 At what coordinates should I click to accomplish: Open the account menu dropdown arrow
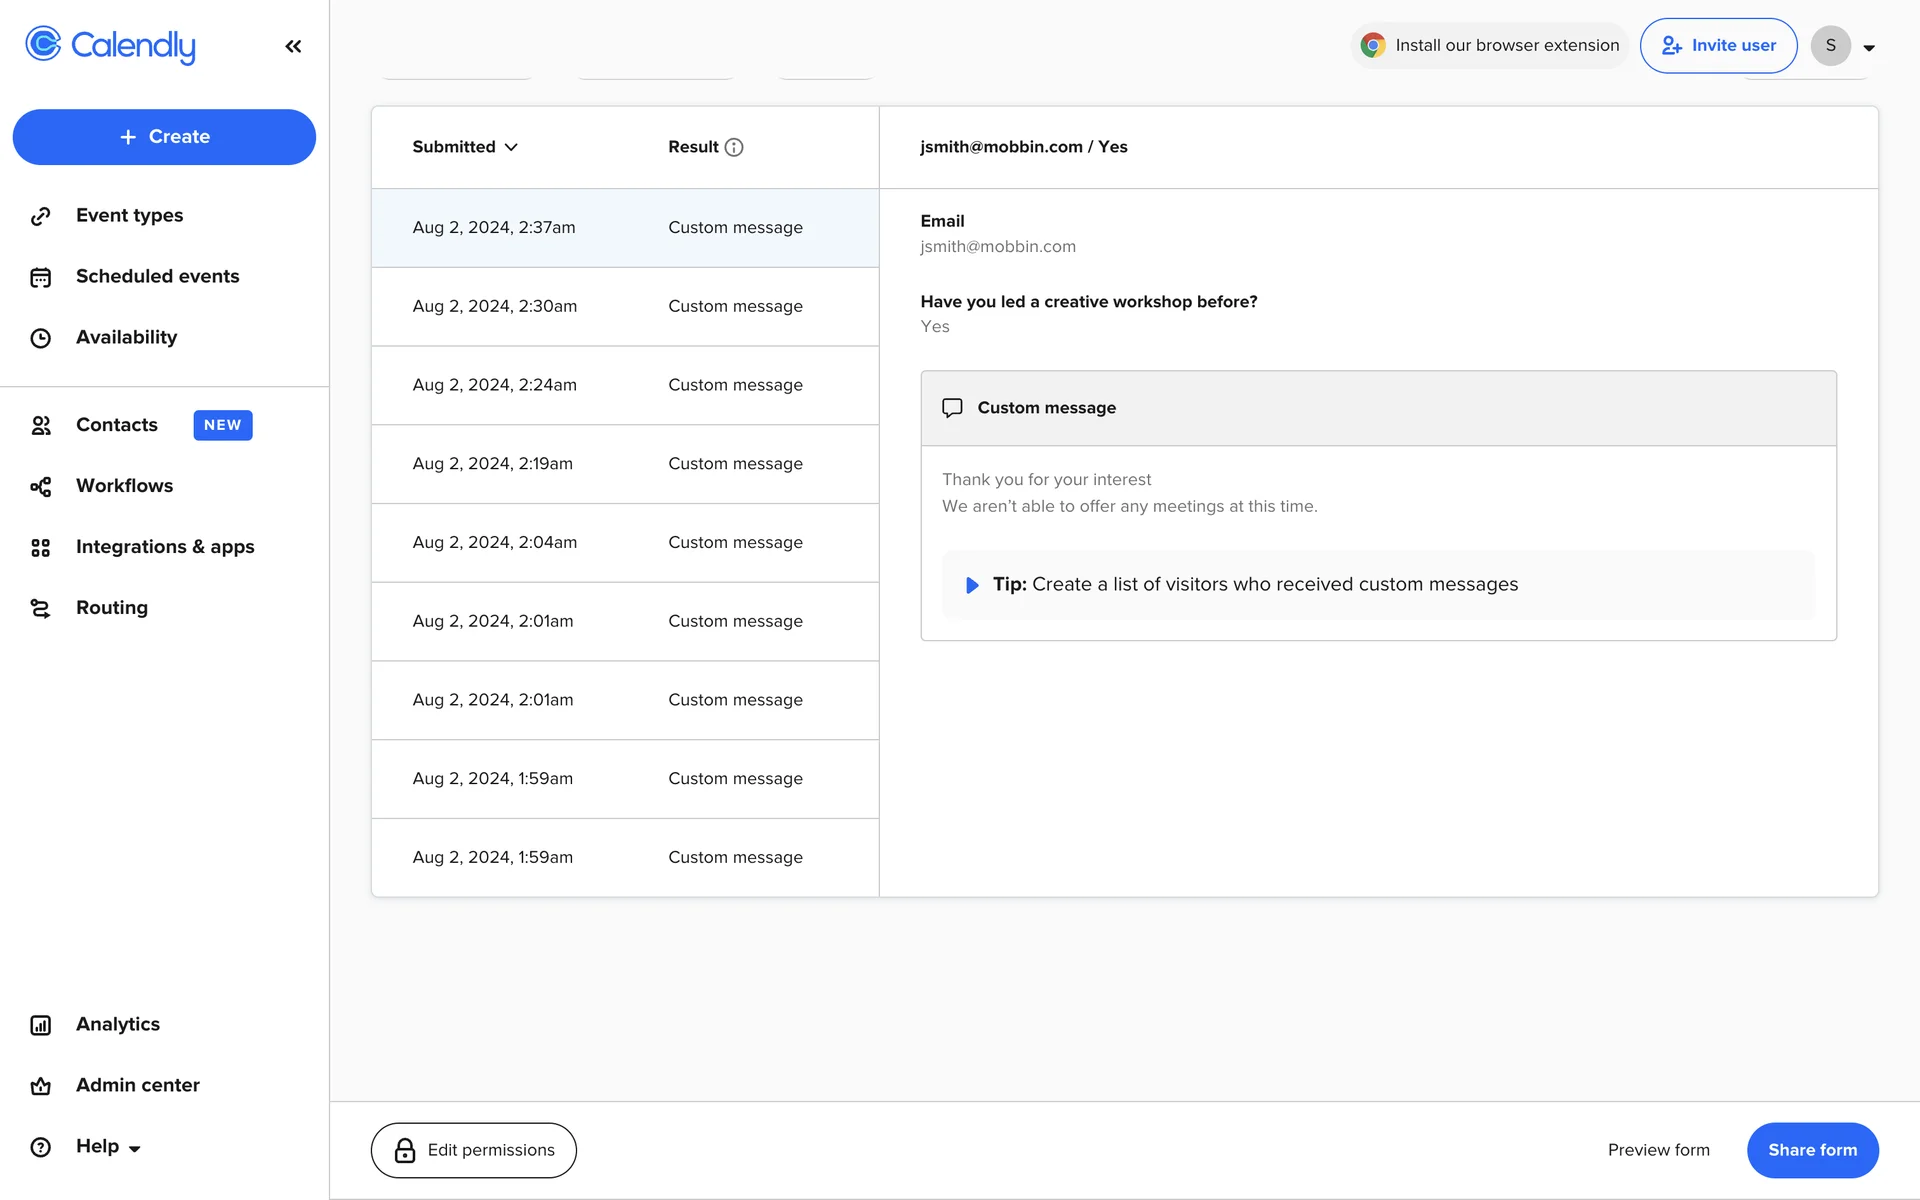pyautogui.click(x=1868, y=47)
